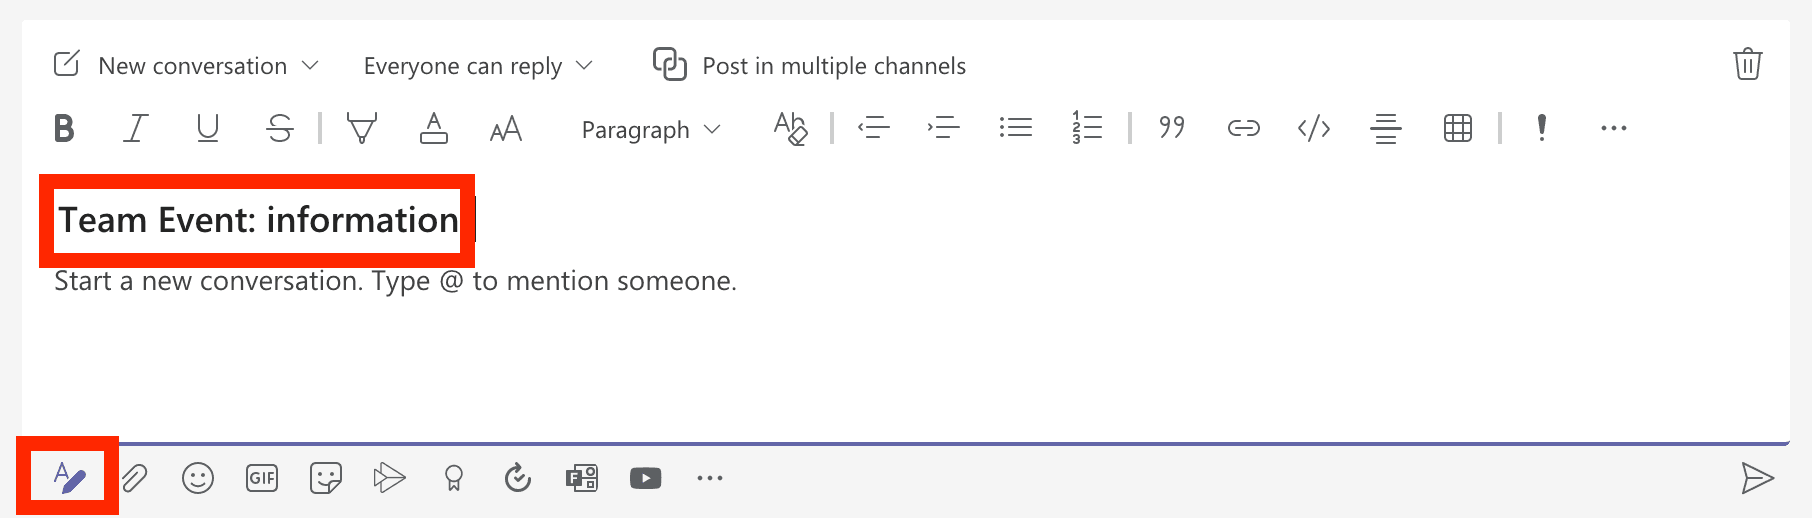Screen dimensions: 1812x518
Task: Insert a code snippet
Action: (x=1313, y=129)
